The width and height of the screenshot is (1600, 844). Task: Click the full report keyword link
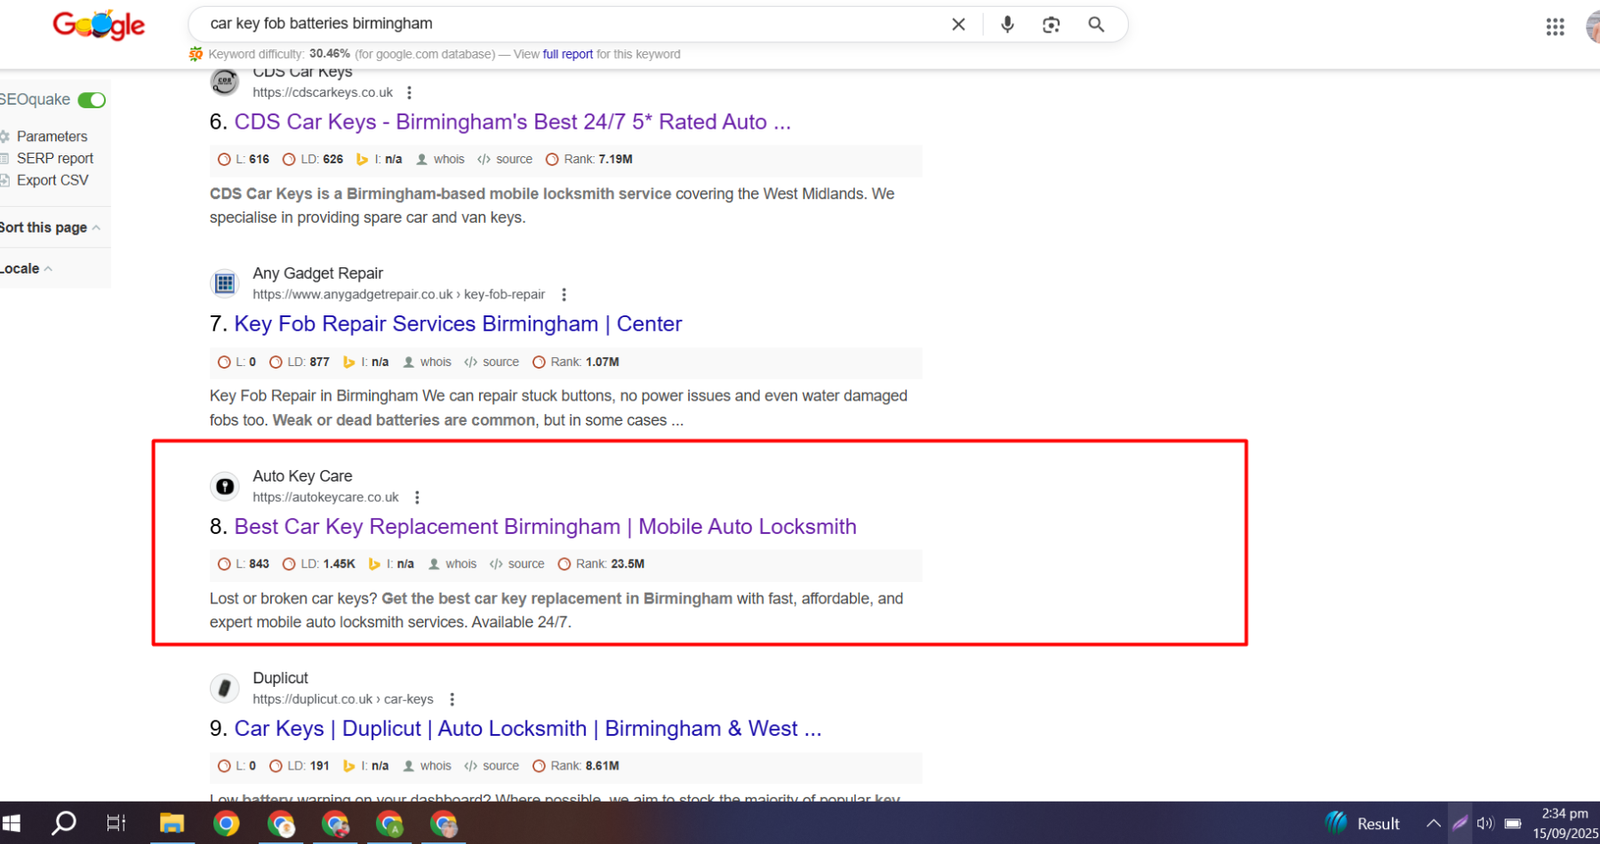coord(567,54)
